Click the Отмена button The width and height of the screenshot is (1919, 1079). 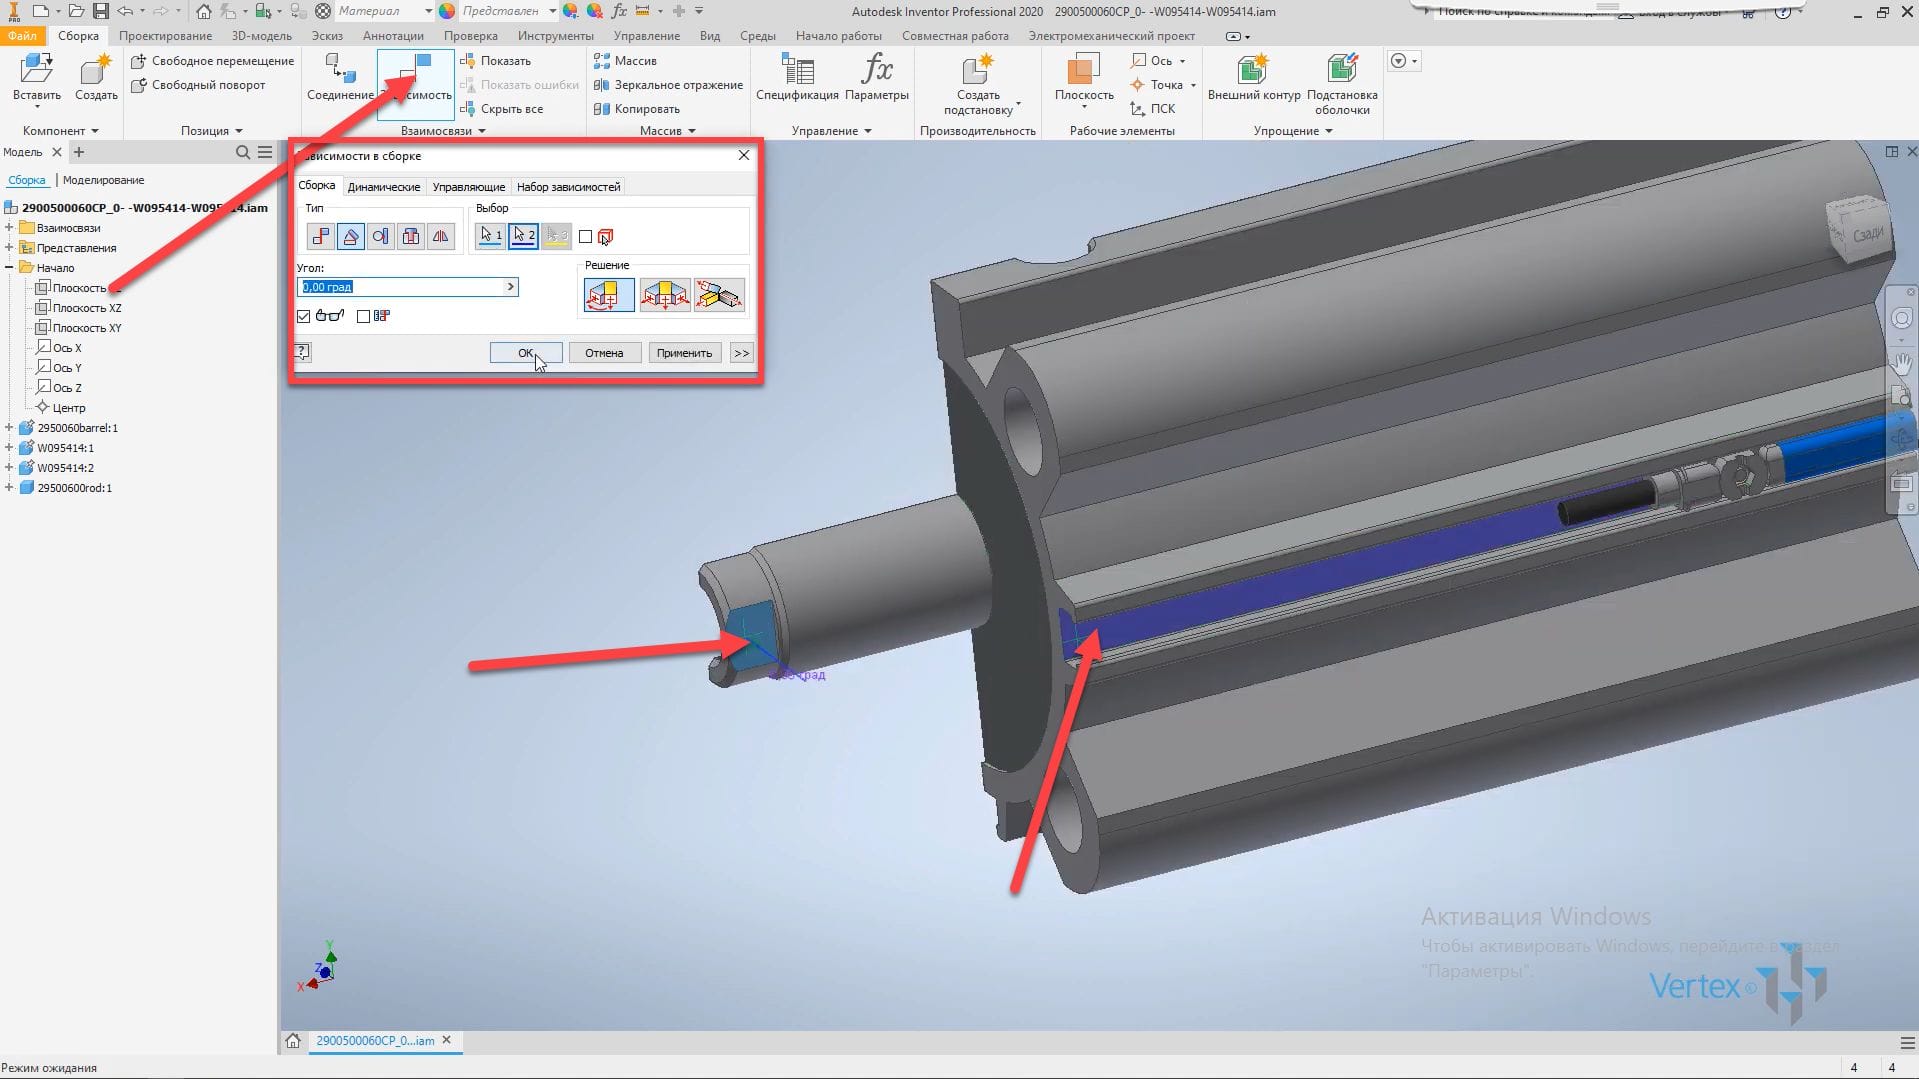(604, 353)
